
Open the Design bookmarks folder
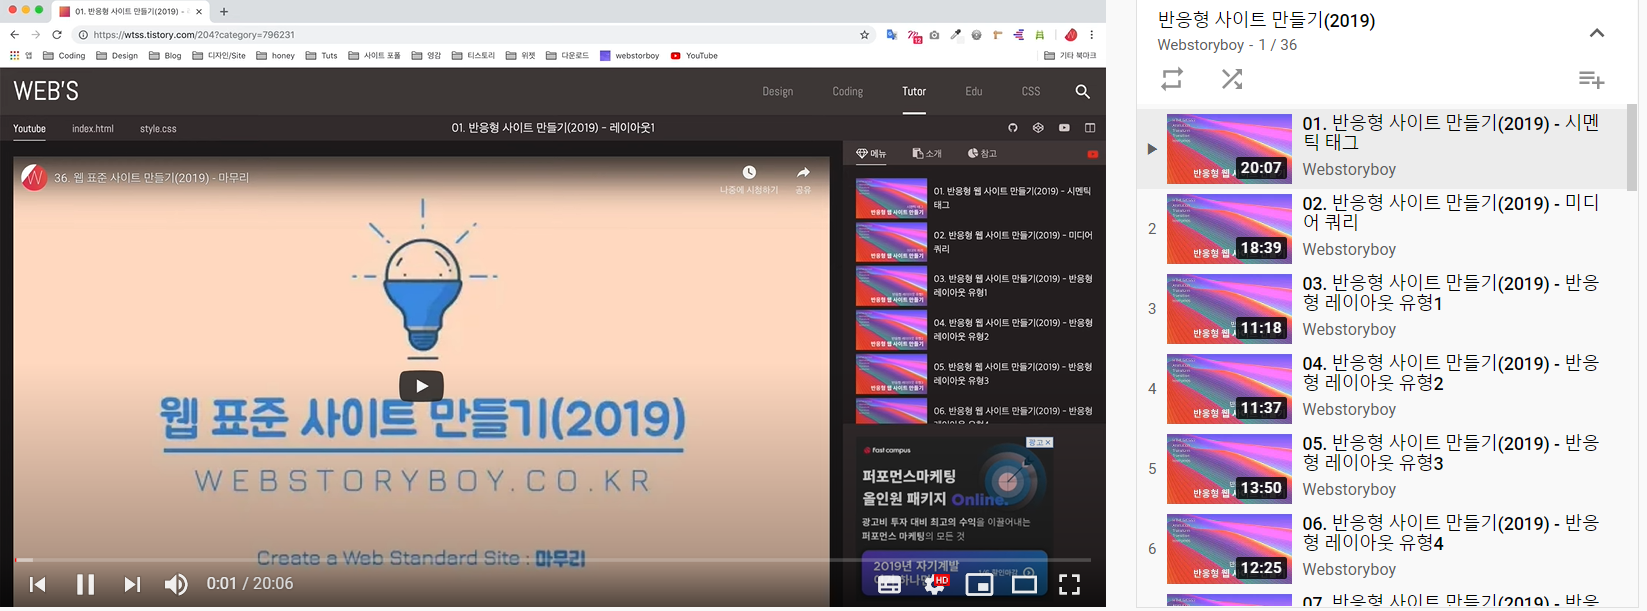coord(117,56)
